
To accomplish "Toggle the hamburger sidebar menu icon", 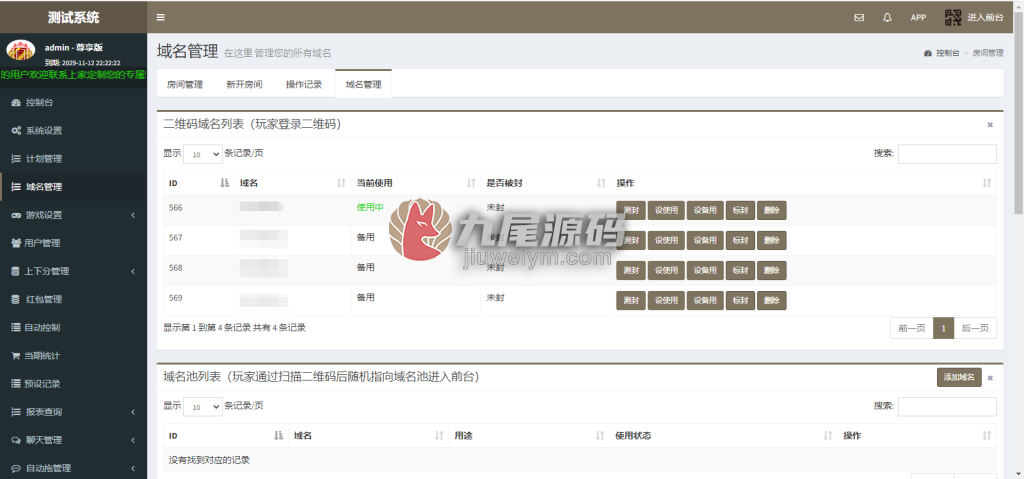I will pos(161,18).
